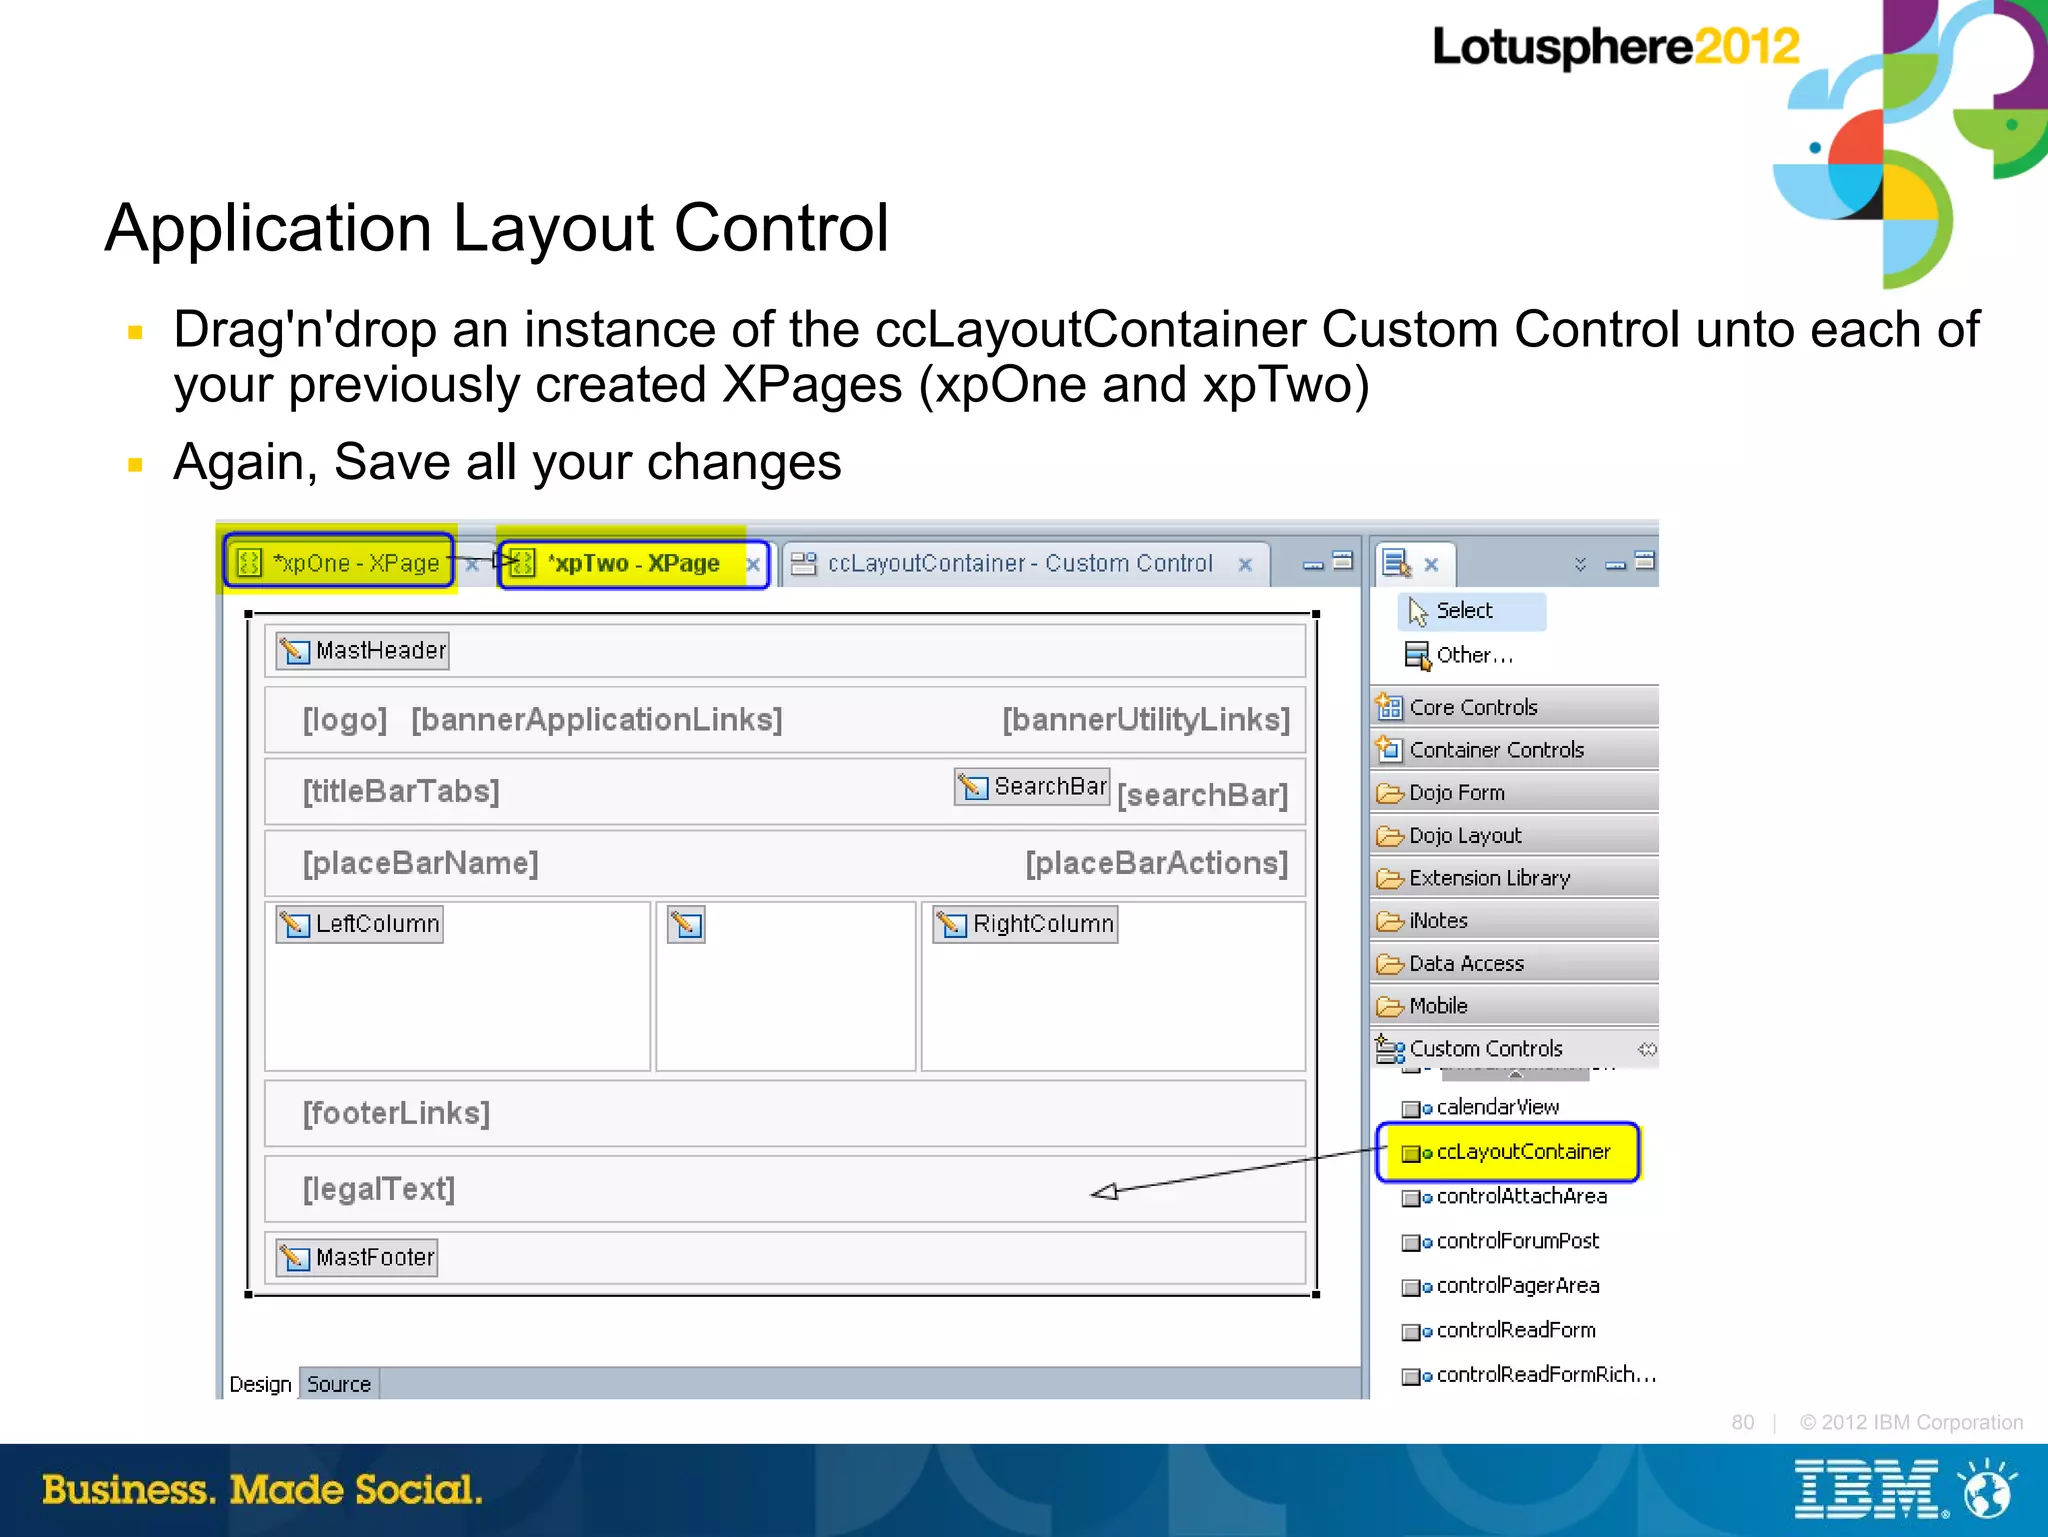The height and width of the screenshot is (1537, 2048).
Task: Expand the iNotes drawer
Action: pyautogui.click(x=1515, y=920)
